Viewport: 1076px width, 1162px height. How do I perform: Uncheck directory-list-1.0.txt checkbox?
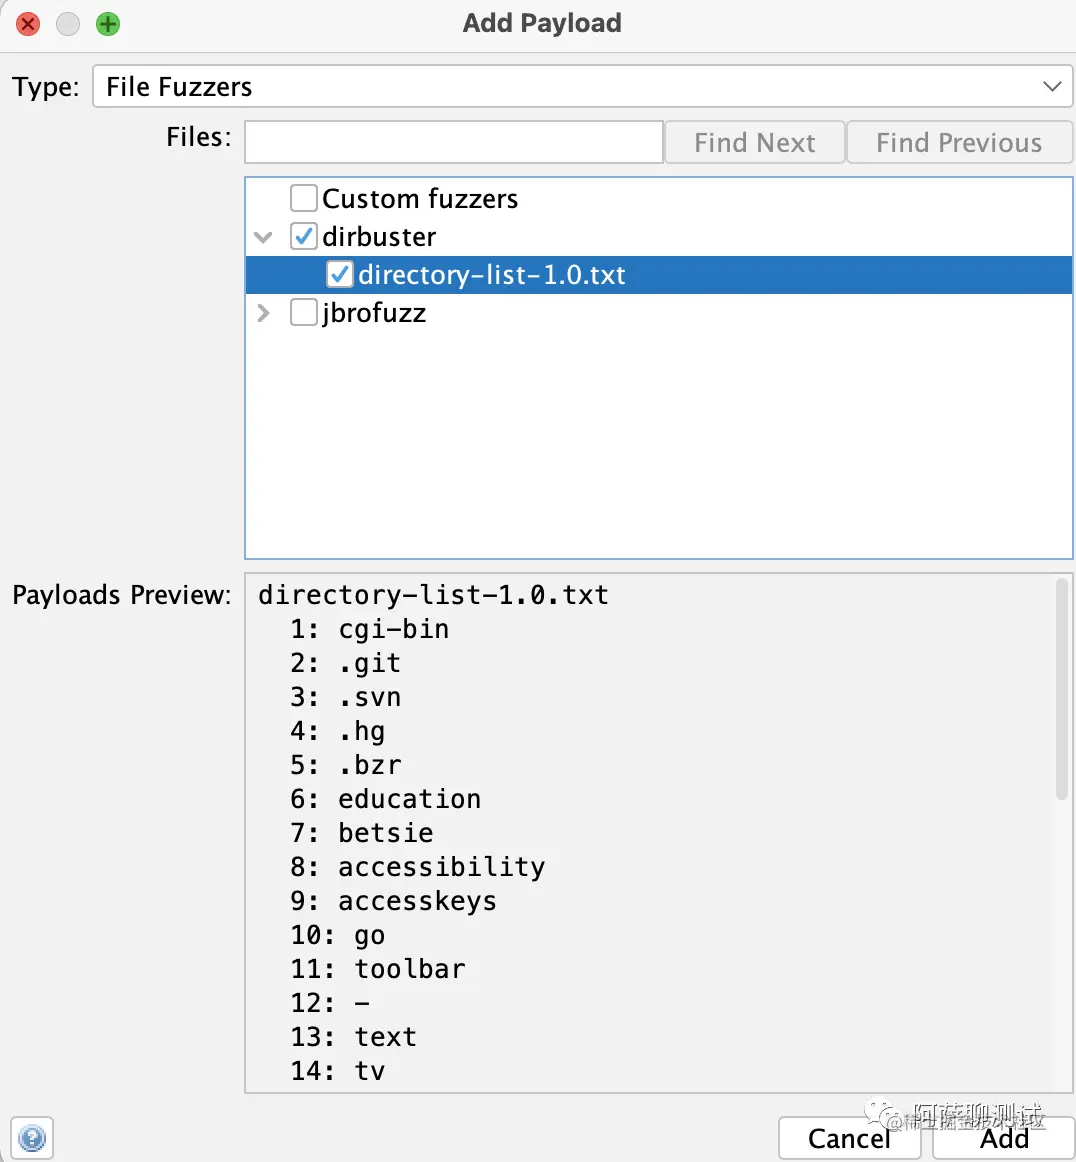[339, 274]
